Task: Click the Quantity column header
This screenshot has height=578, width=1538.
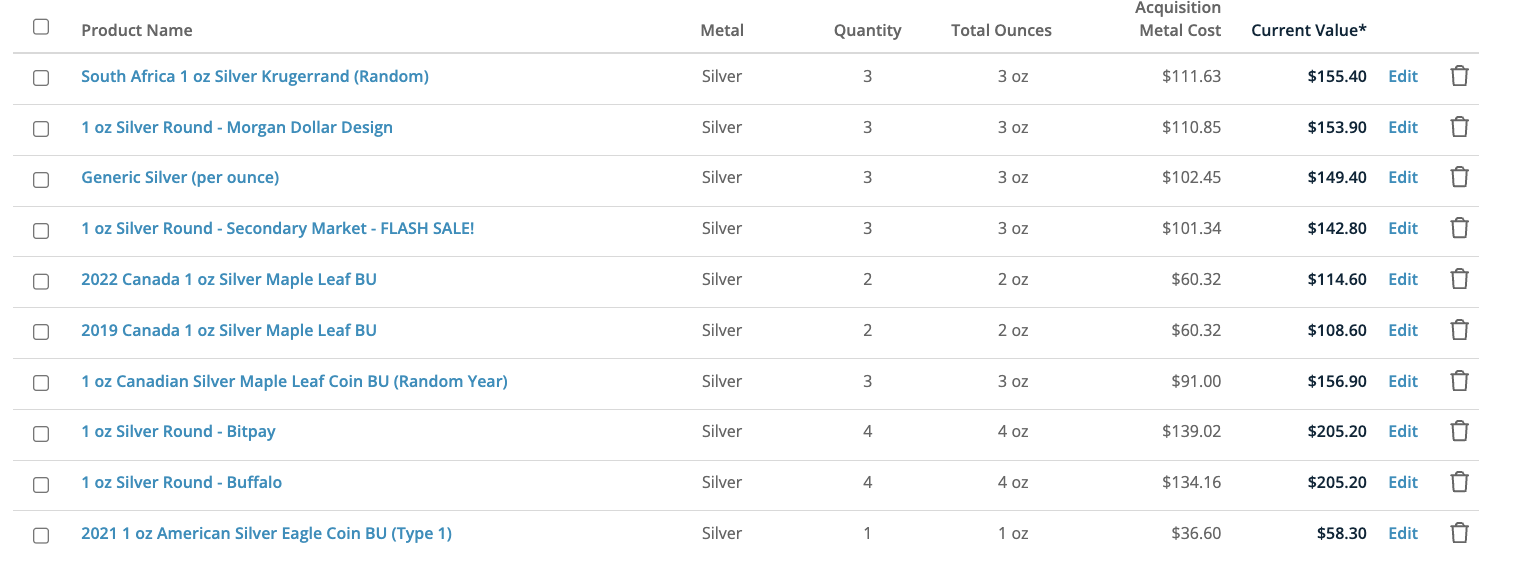Action: click(x=867, y=30)
